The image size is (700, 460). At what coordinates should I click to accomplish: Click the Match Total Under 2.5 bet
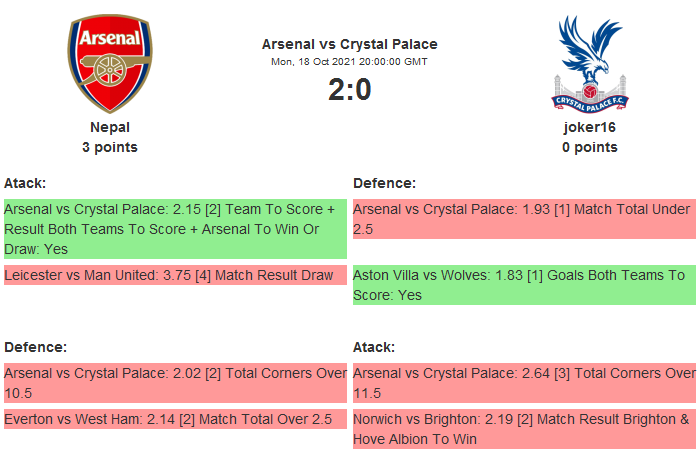[524, 219]
